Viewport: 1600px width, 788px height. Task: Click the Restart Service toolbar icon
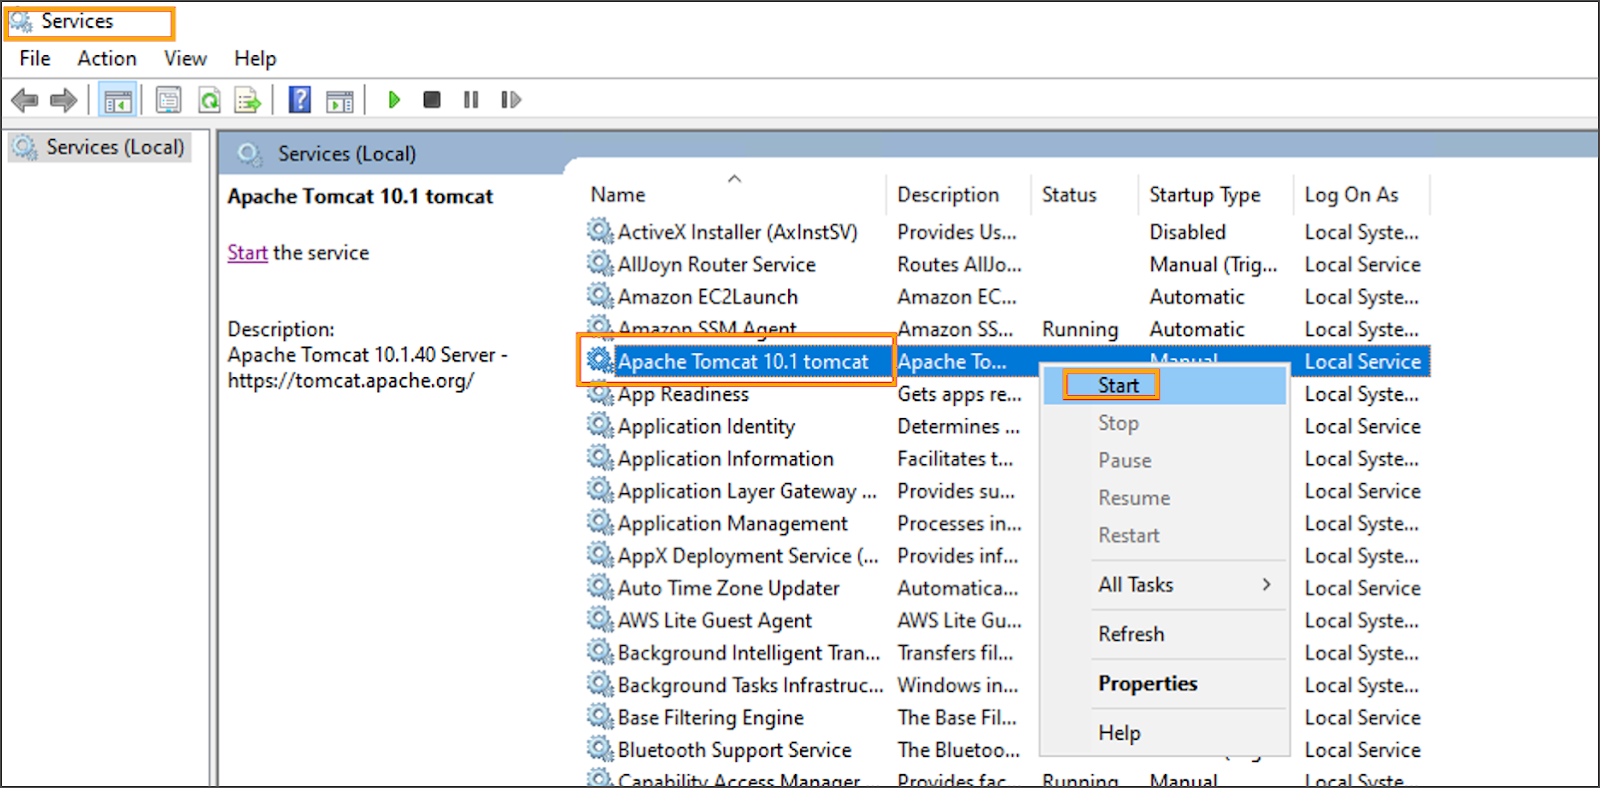tap(511, 100)
